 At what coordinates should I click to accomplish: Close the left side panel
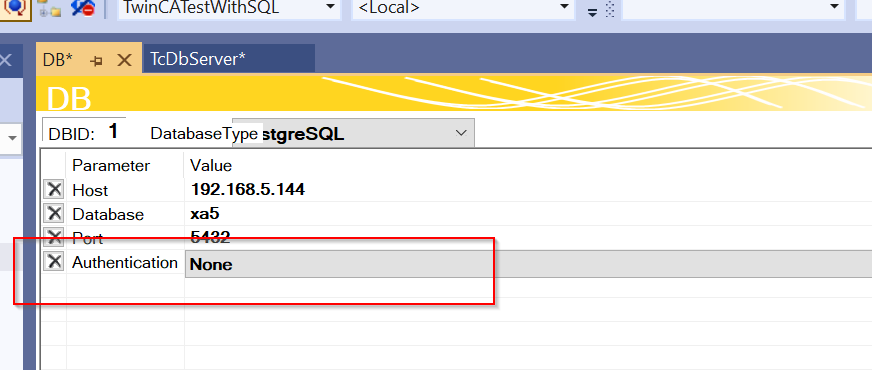pyautogui.click(x=5, y=60)
